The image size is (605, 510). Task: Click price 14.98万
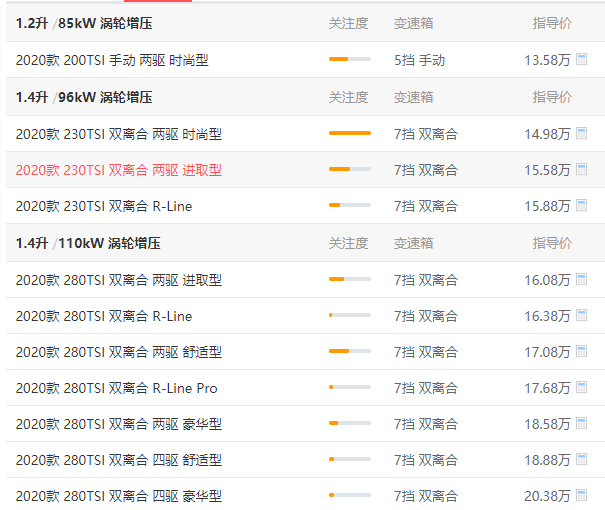pyautogui.click(x=547, y=134)
